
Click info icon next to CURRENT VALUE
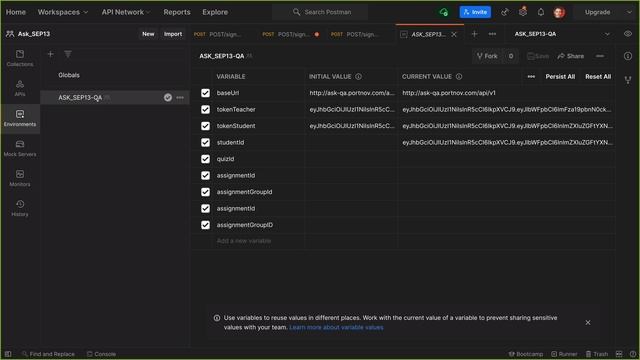(x=459, y=76)
